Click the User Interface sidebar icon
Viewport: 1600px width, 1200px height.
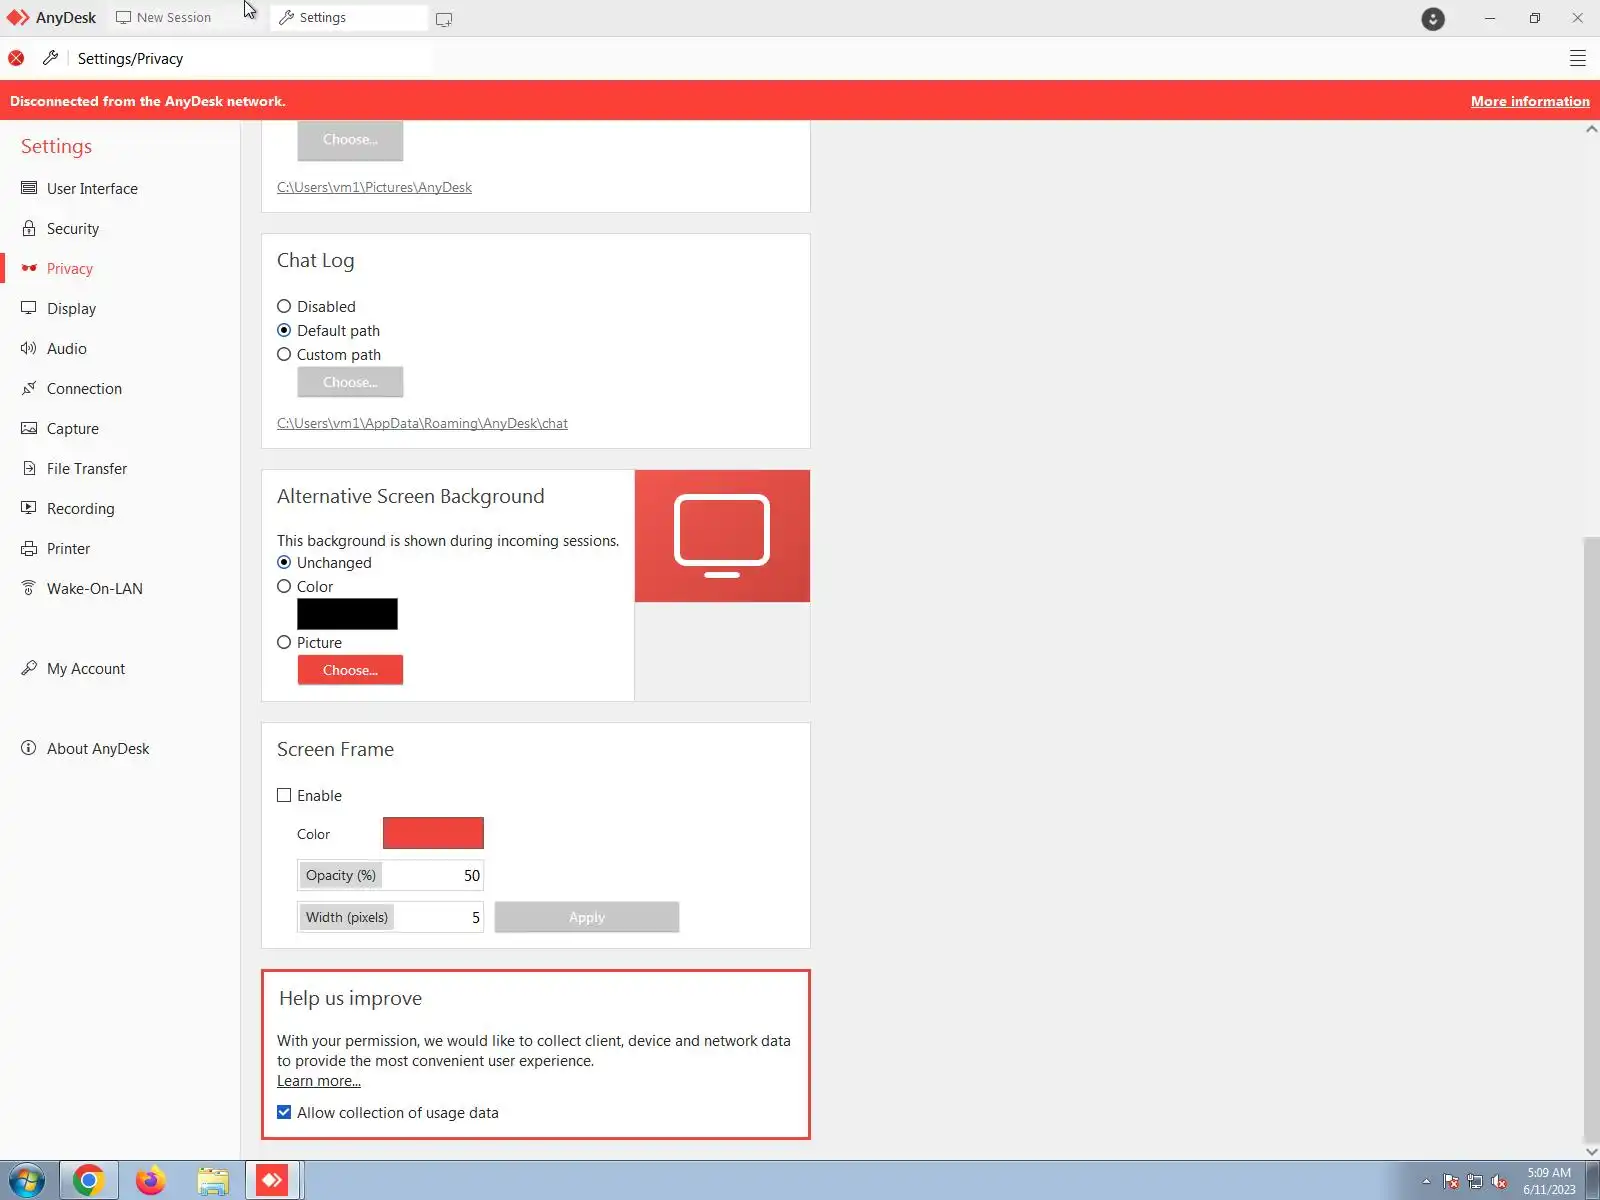tap(29, 188)
